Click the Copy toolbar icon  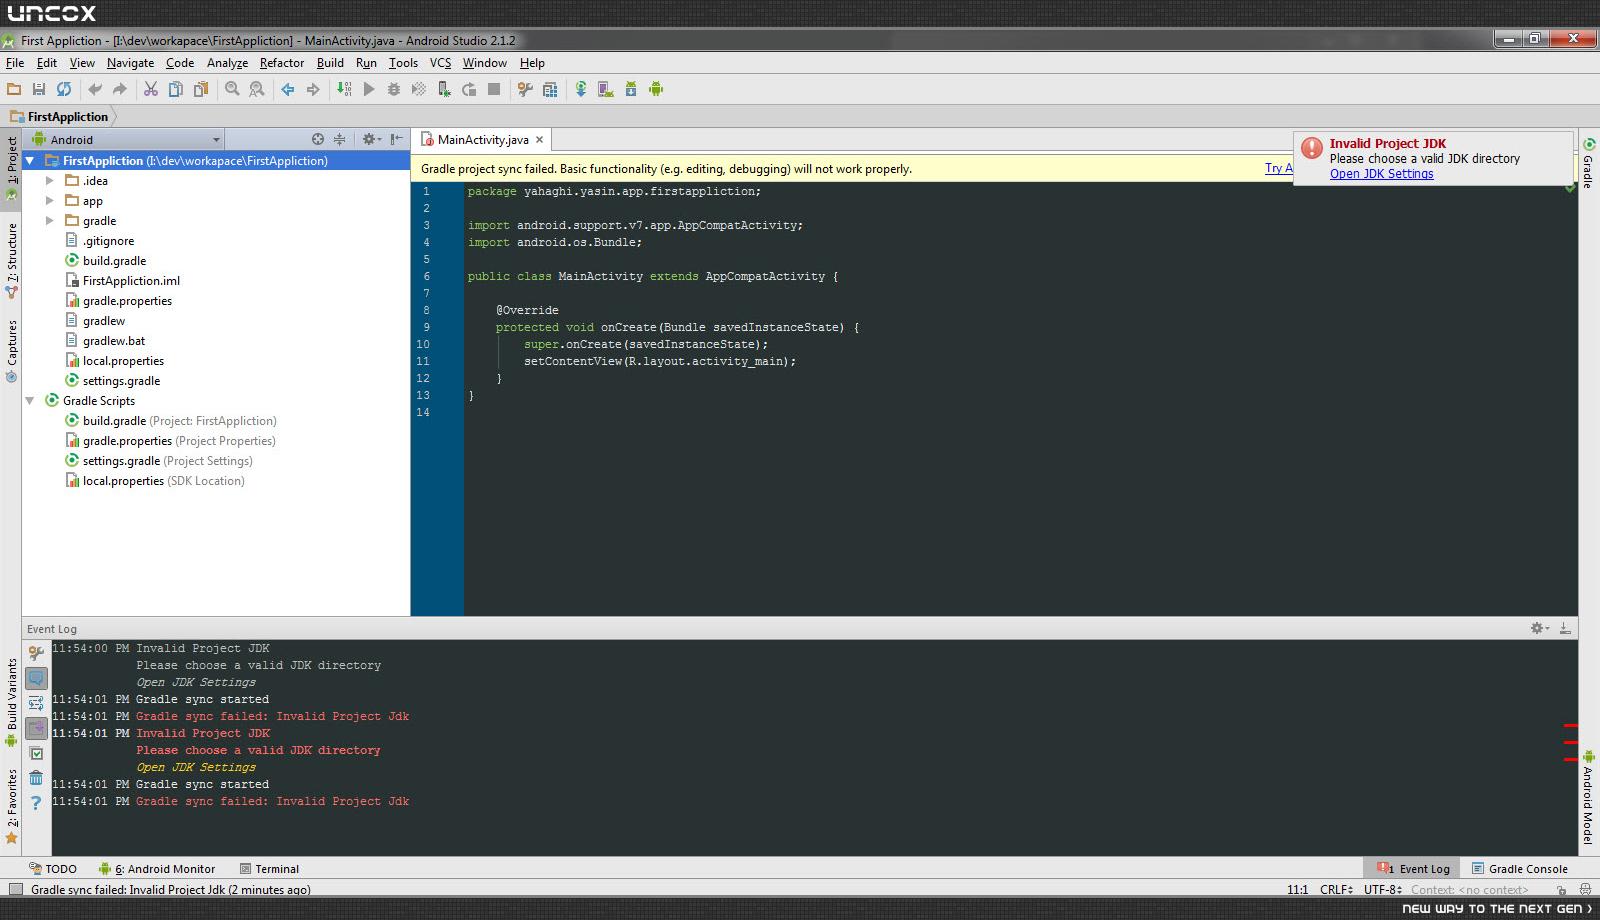(176, 89)
